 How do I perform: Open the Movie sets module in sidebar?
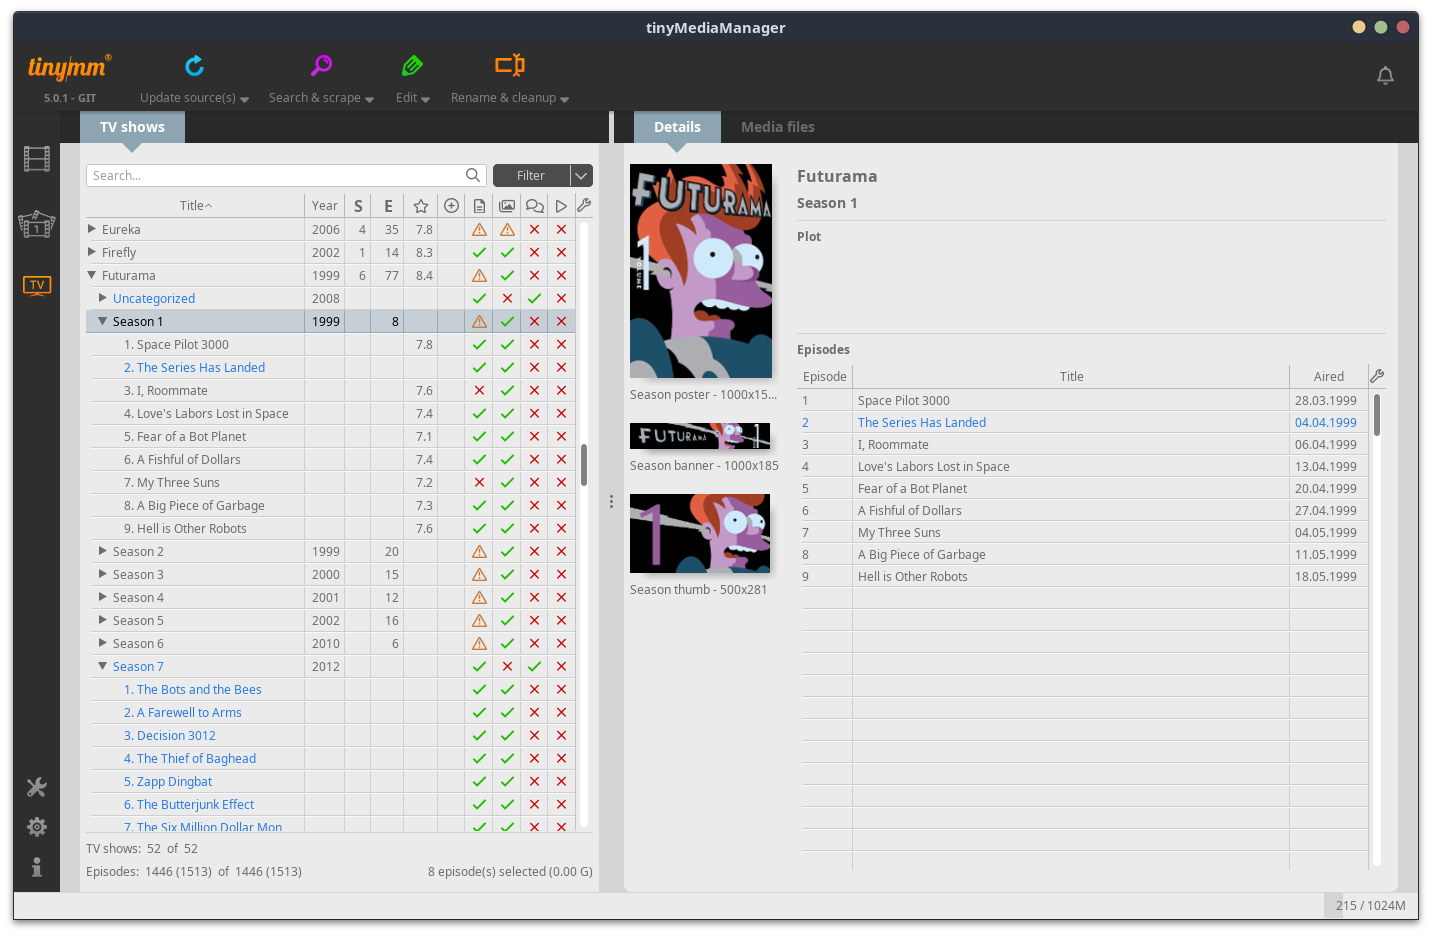(37, 224)
